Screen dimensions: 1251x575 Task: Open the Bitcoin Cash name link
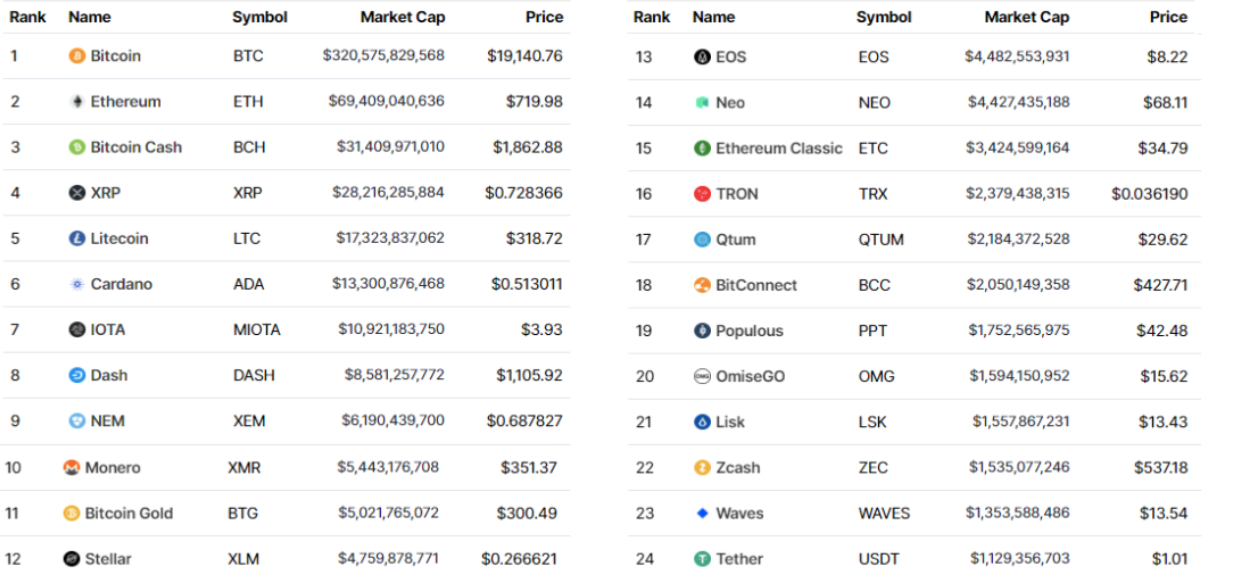click(136, 147)
